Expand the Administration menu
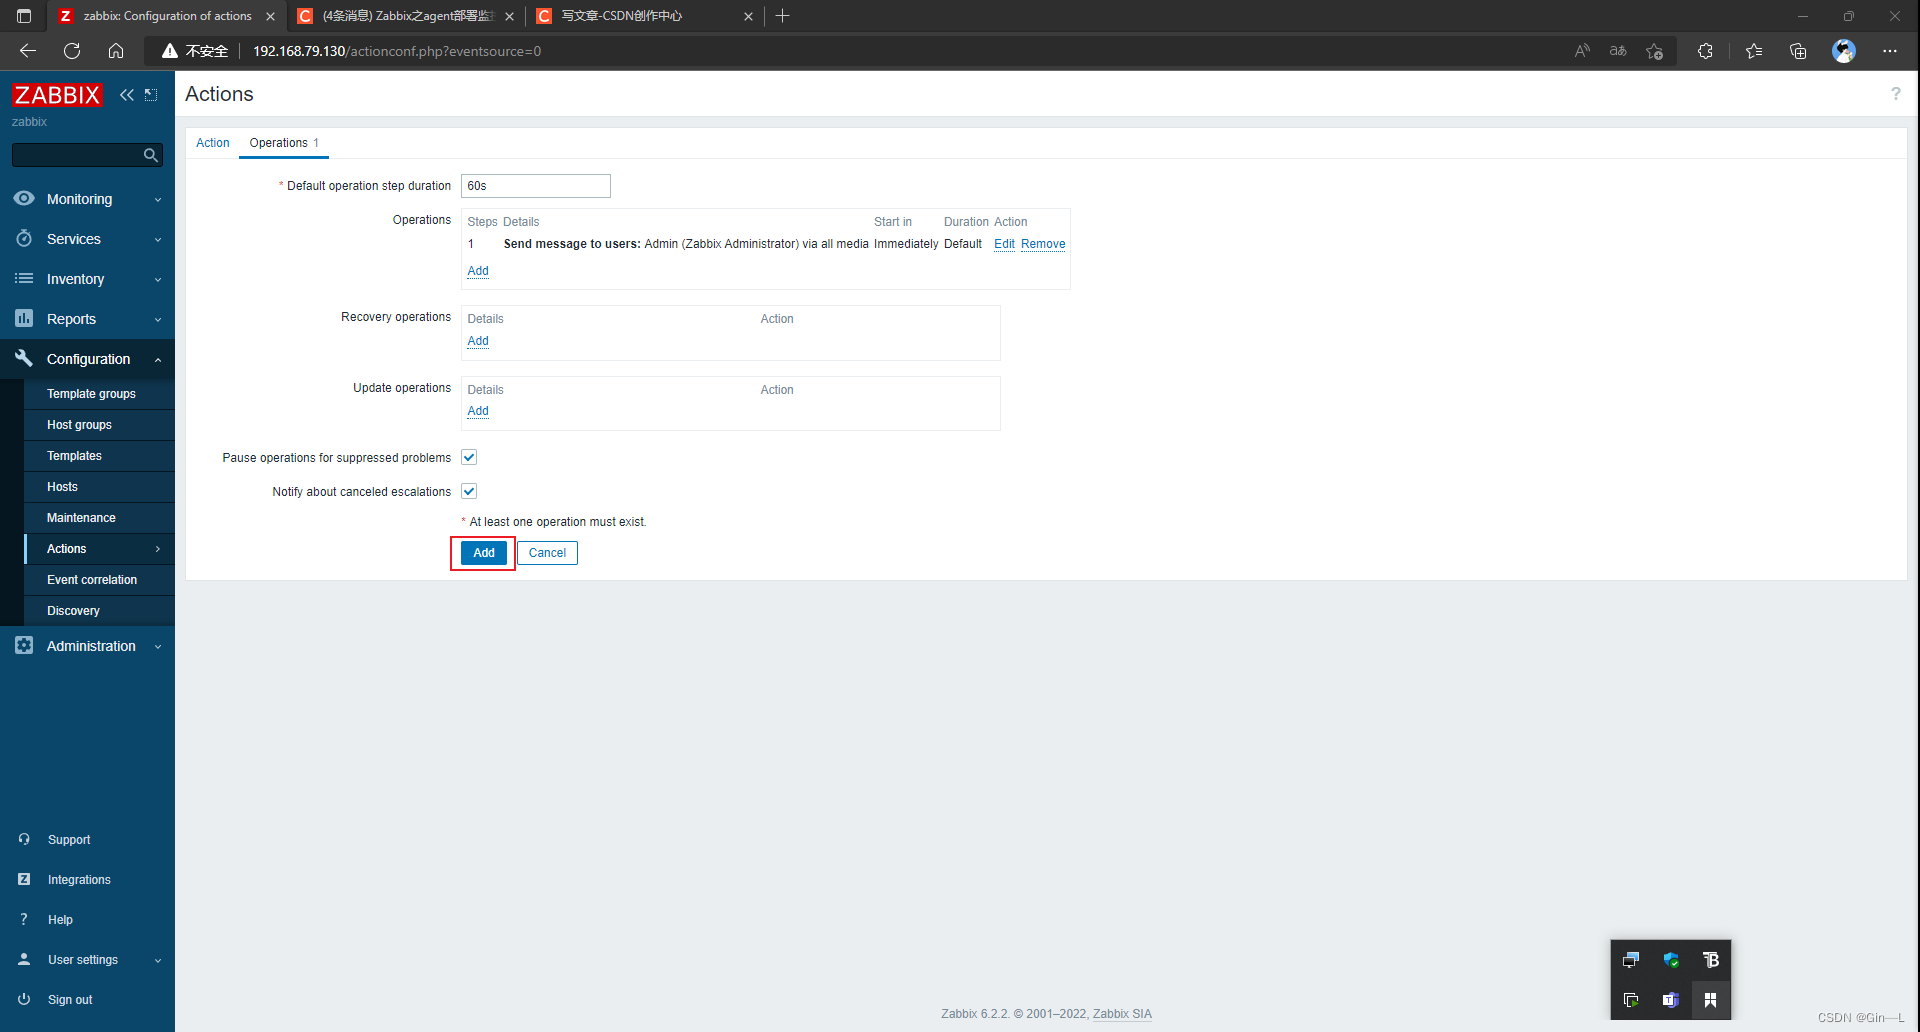 coord(158,647)
